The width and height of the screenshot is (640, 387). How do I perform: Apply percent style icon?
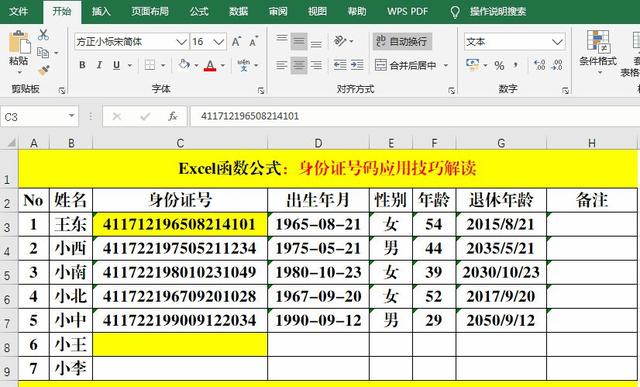(x=499, y=65)
